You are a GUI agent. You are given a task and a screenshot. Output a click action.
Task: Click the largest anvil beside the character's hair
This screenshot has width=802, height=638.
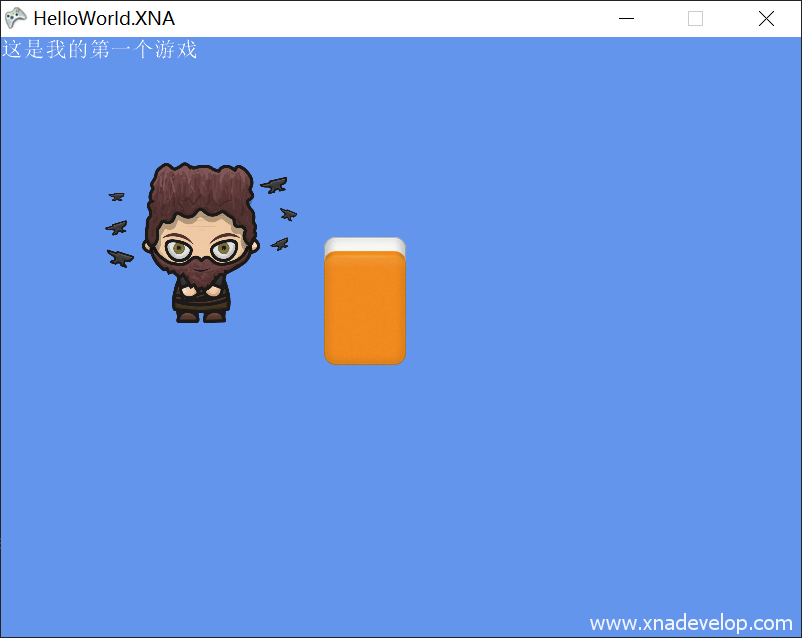tap(274, 185)
